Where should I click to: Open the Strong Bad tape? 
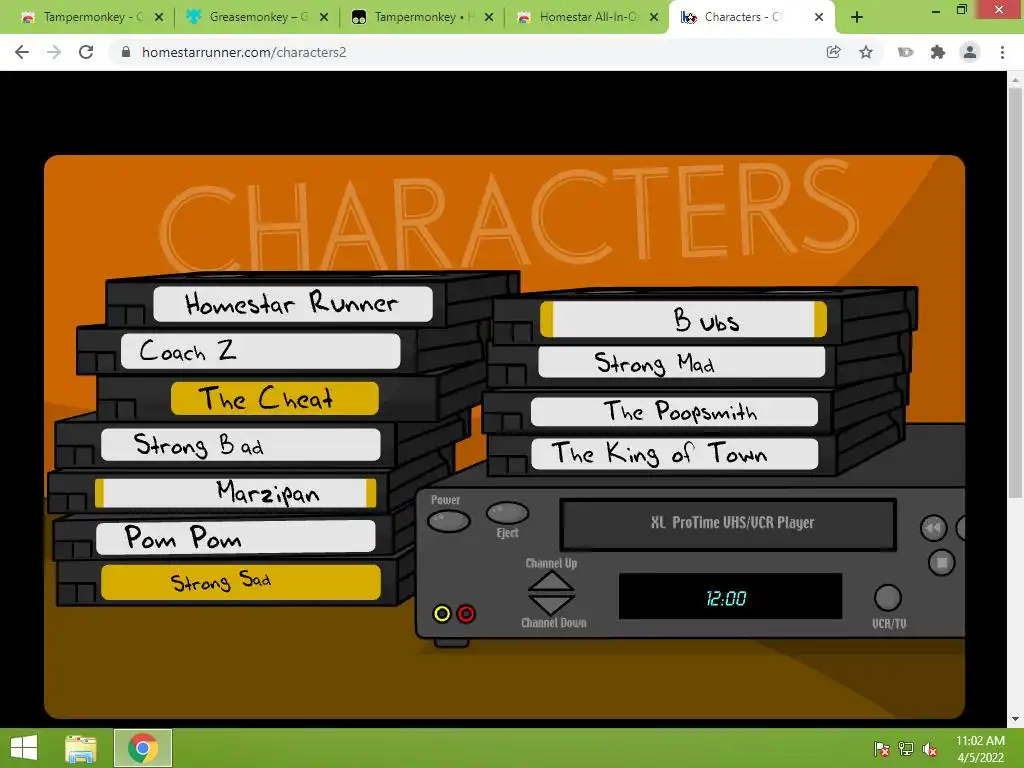(x=241, y=445)
